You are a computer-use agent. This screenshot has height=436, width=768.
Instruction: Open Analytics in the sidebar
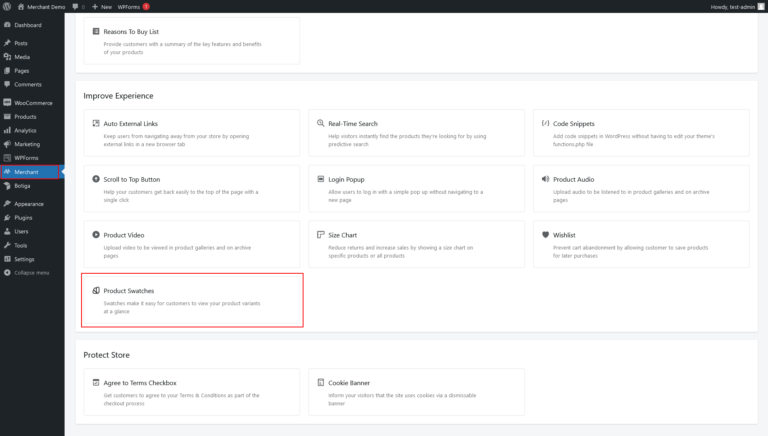[x=32, y=130]
